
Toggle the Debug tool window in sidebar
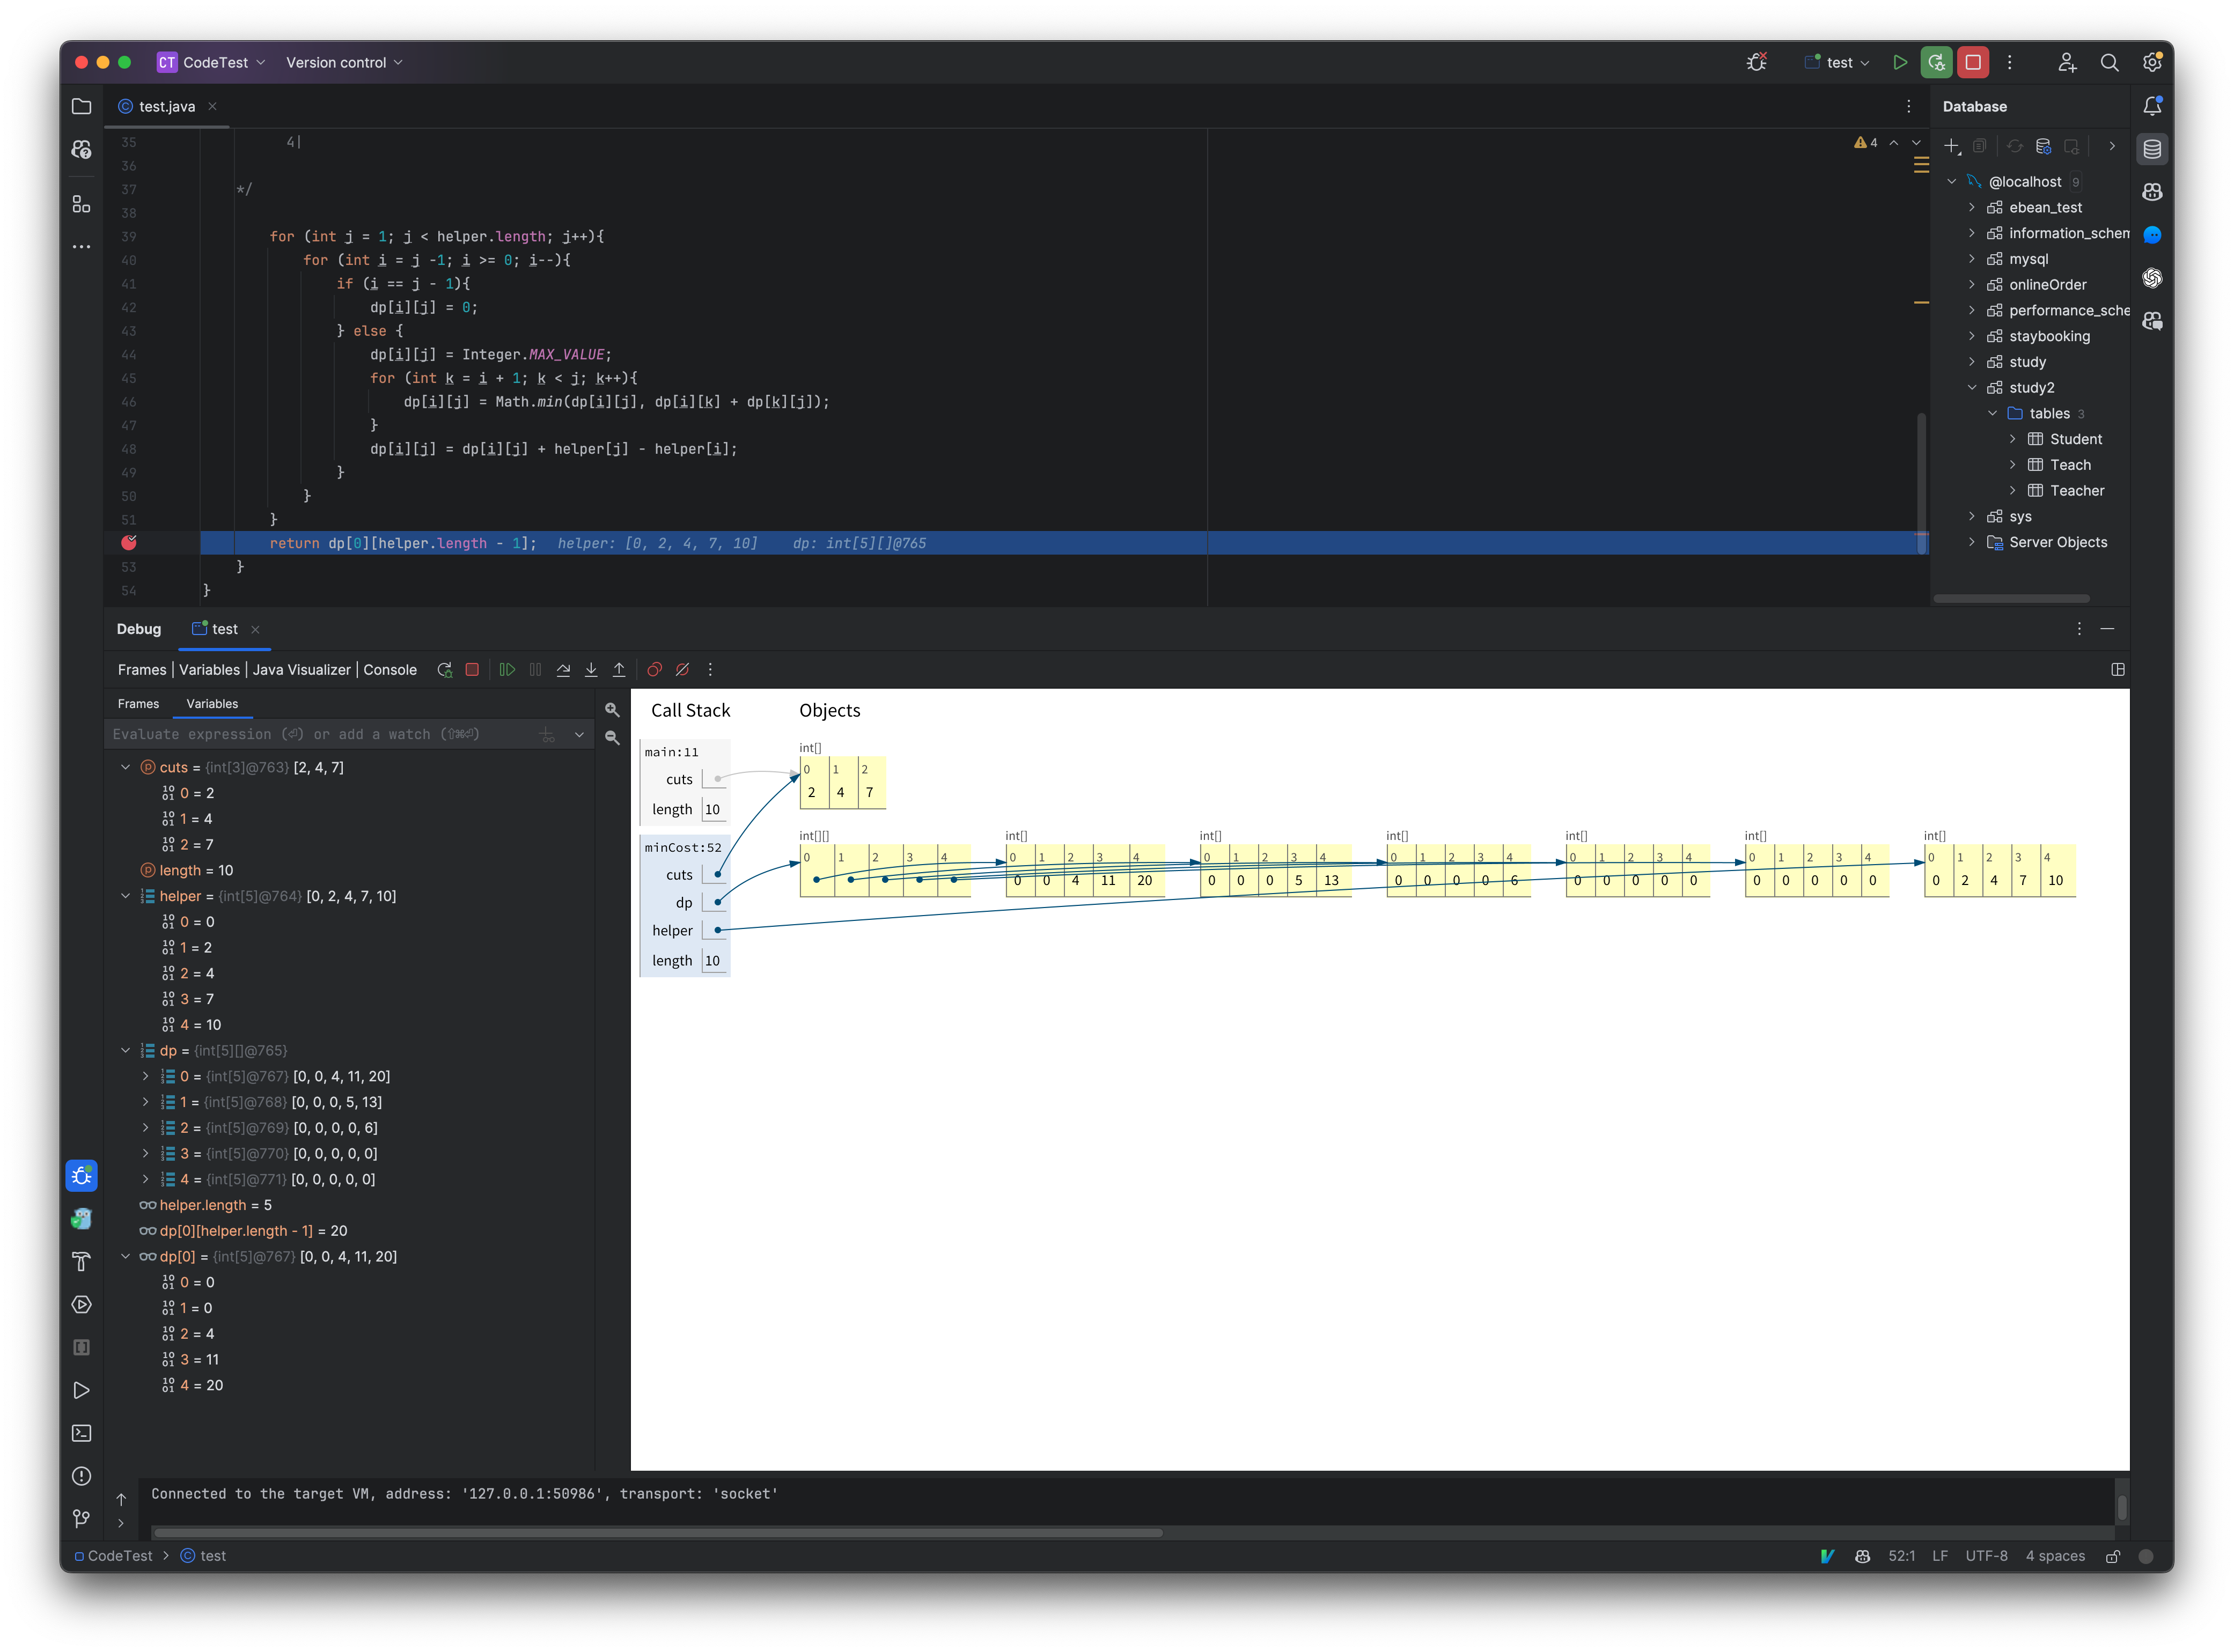[82, 1176]
